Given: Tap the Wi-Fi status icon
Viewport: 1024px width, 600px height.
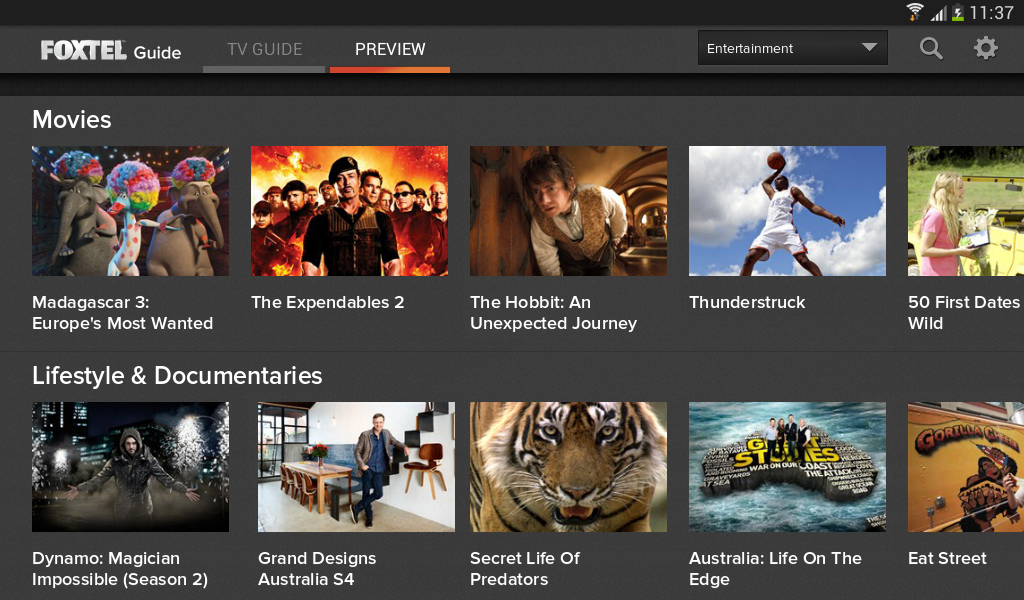Looking at the screenshot, I should coord(915,12).
